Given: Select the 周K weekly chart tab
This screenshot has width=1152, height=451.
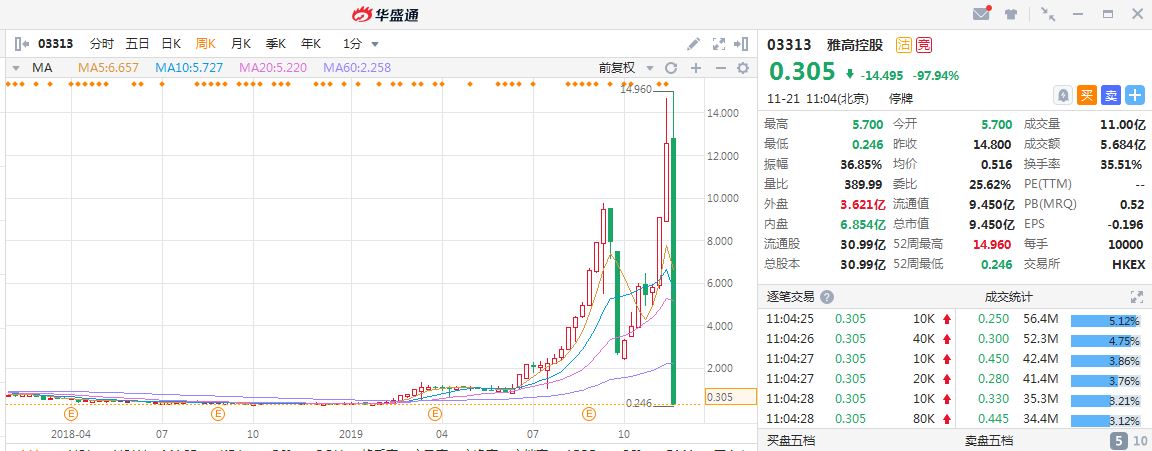Looking at the screenshot, I should click(x=206, y=44).
